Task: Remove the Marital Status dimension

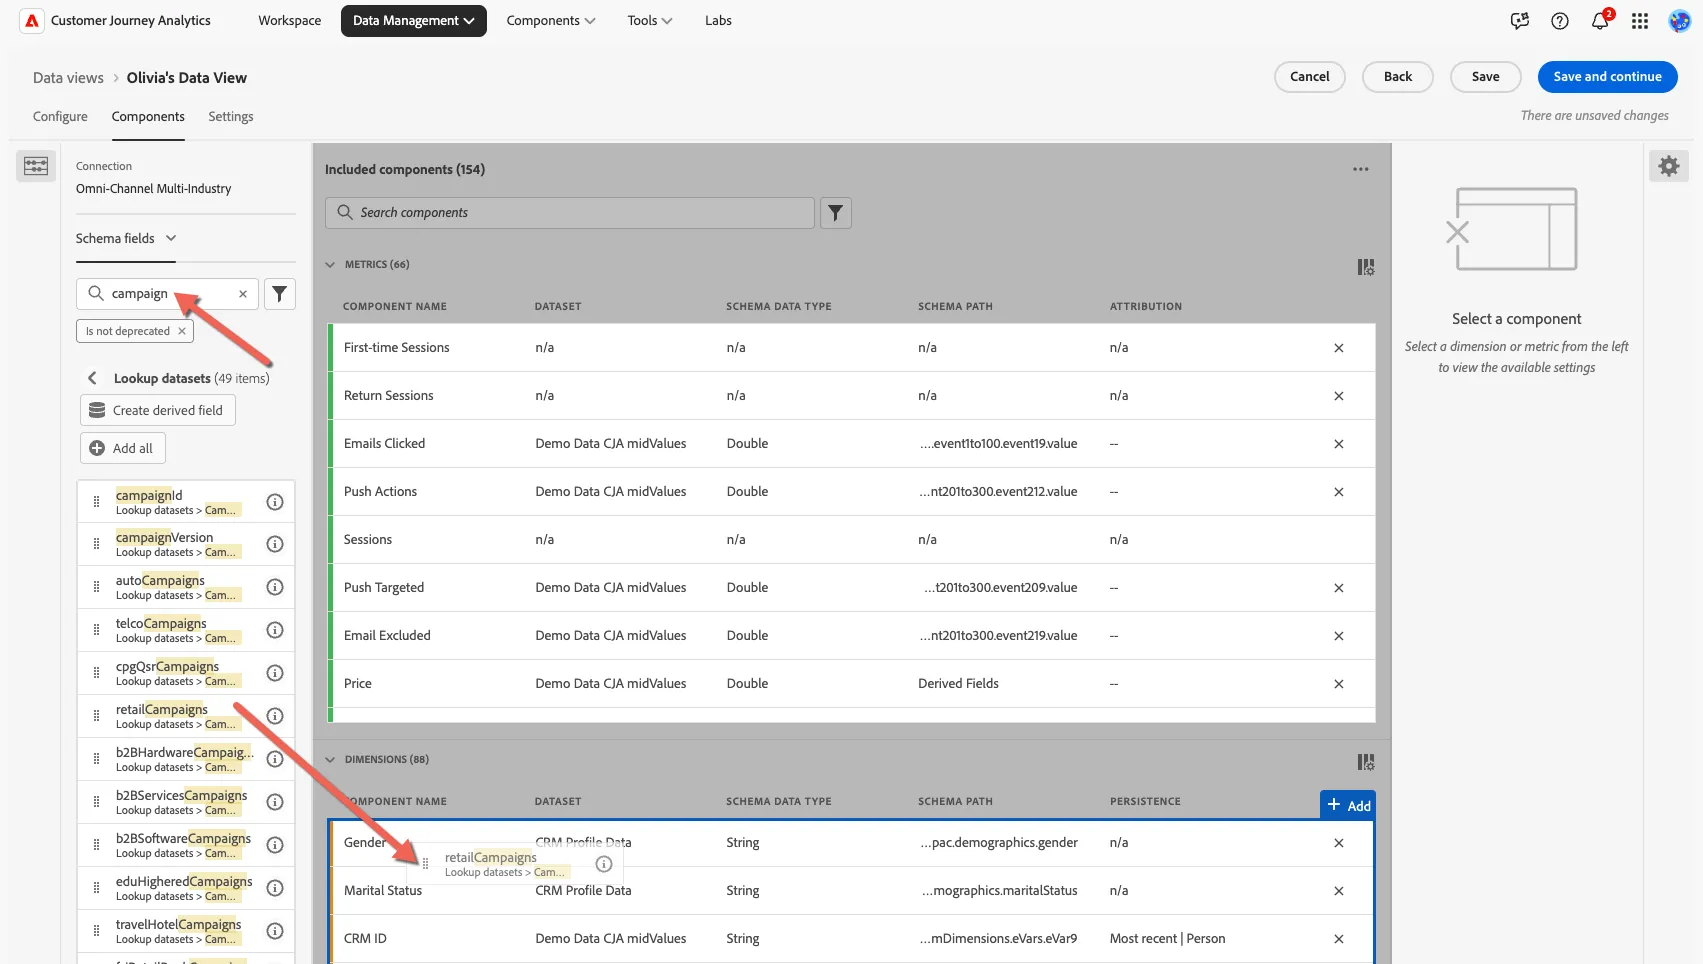Action: (1339, 891)
